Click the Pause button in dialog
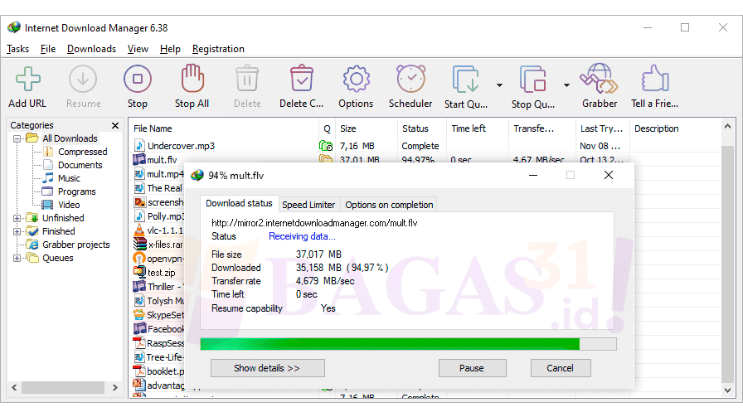The height and width of the screenshot is (418, 743). 470,368
